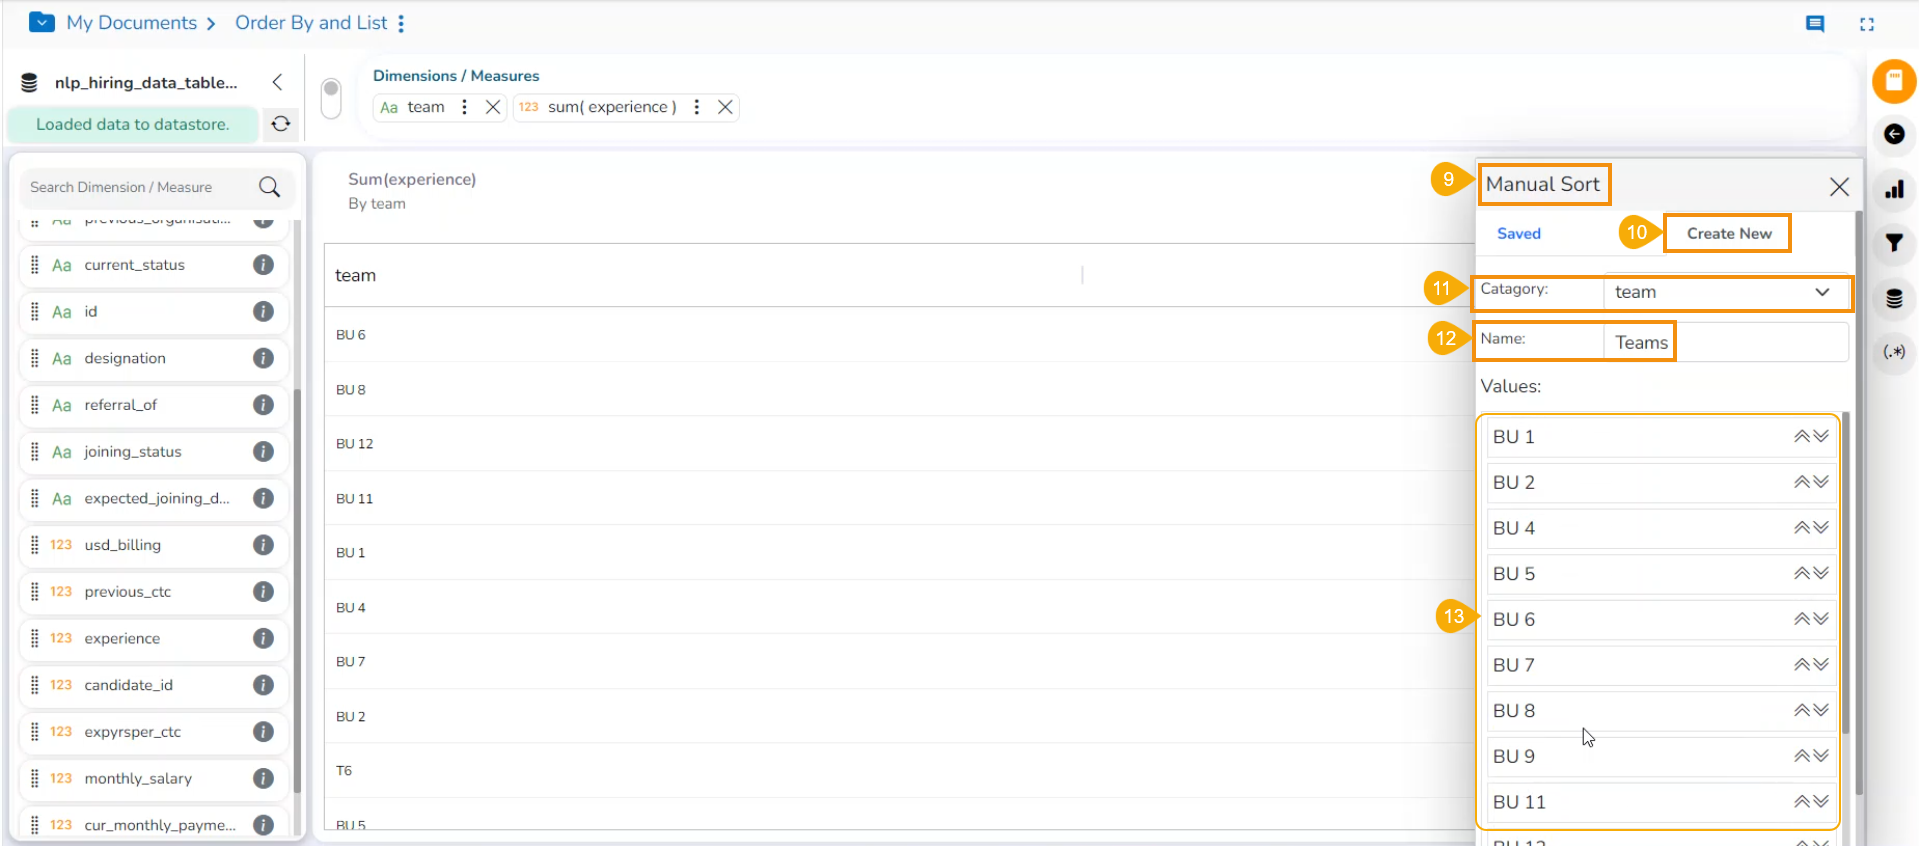Show info for candidate_id field
The height and width of the screenshot is (846, 1919).
pos(264,685)
